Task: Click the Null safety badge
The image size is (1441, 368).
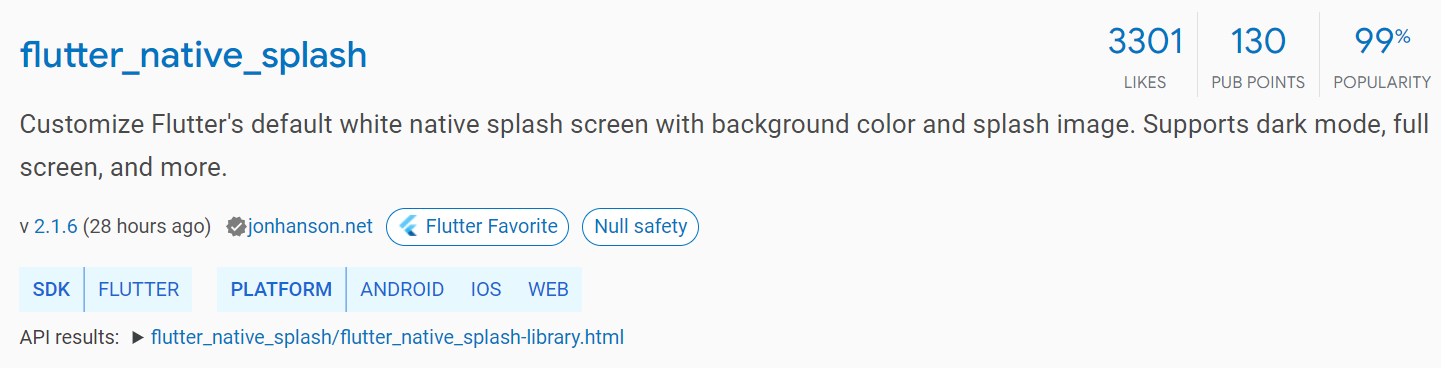Action: pos(640,227)
